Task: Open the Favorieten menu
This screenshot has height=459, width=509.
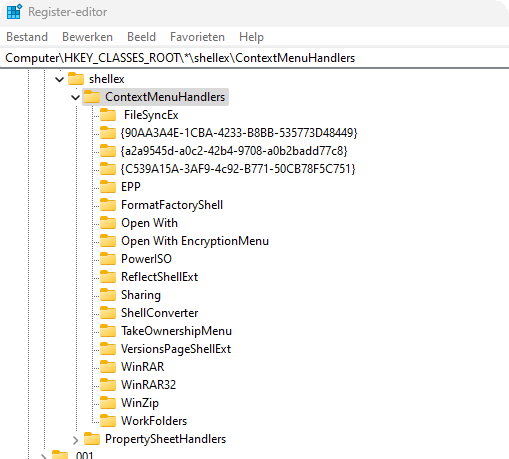Action: (197, 37)
